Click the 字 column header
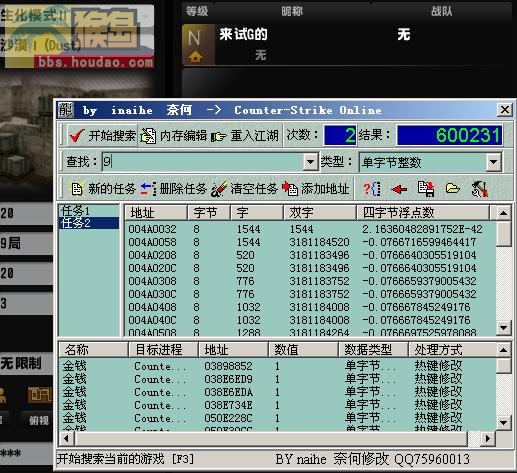The height and width of the screenshot is (473, 517). [257, 213]
